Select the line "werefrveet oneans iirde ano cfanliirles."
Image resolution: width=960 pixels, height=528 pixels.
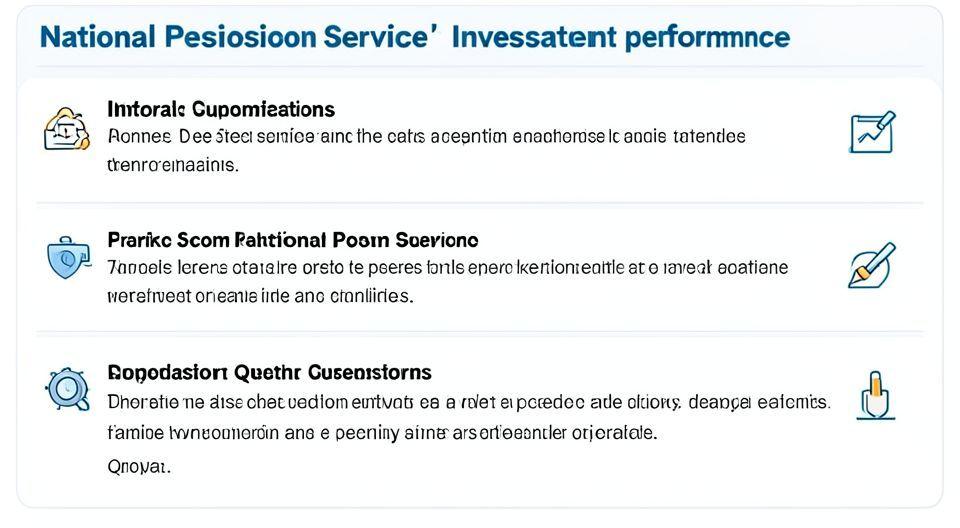pyautogui.click(x=259, y=296)
